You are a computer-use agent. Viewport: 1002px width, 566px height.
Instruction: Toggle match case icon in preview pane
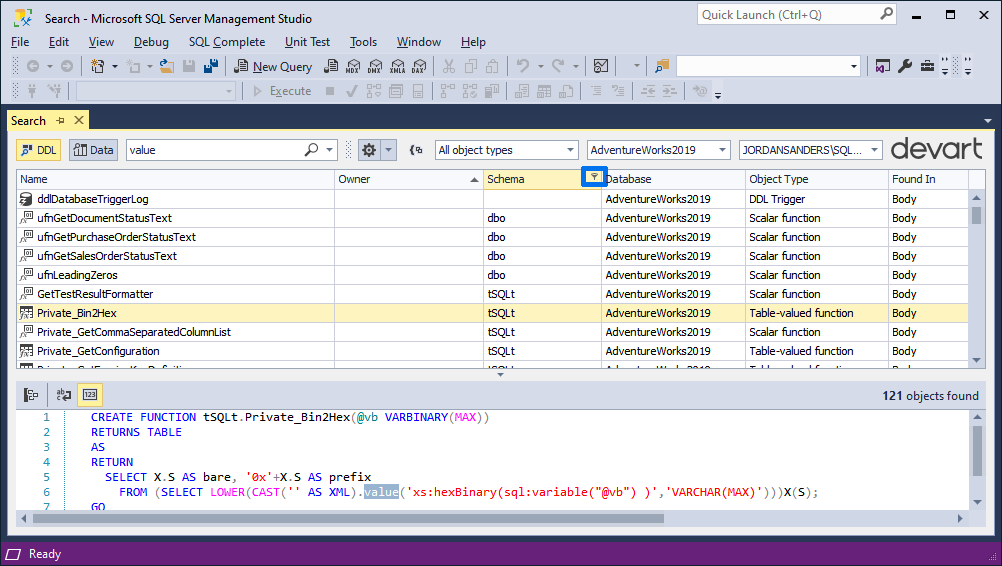(63, 395)
